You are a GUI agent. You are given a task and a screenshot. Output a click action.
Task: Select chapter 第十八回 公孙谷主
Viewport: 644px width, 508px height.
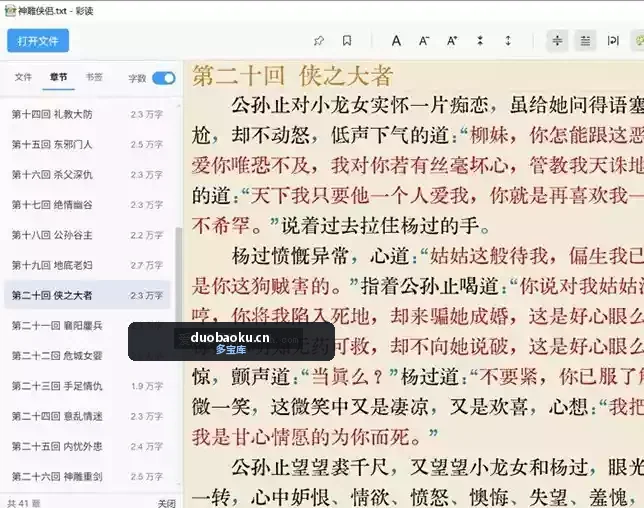point(87,235)
